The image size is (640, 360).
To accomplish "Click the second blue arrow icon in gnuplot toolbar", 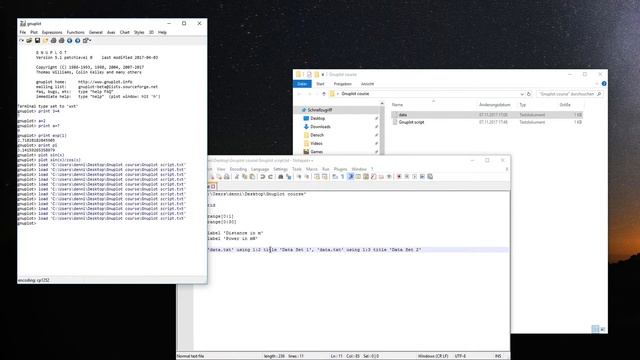I will click(x=78, y=40).
